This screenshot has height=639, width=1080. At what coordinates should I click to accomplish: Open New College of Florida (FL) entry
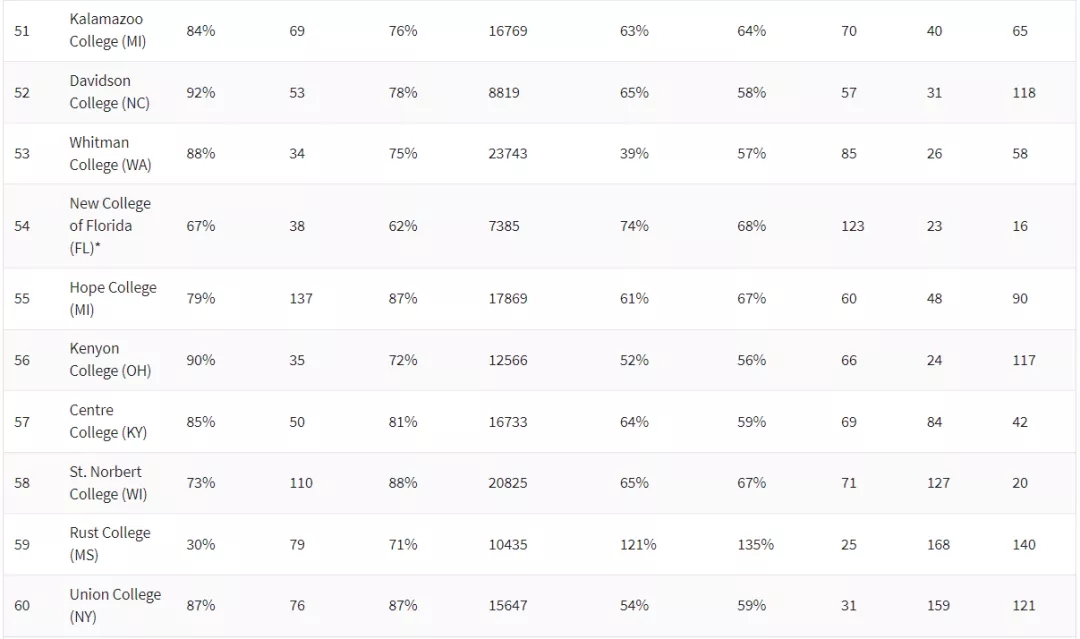109,225
